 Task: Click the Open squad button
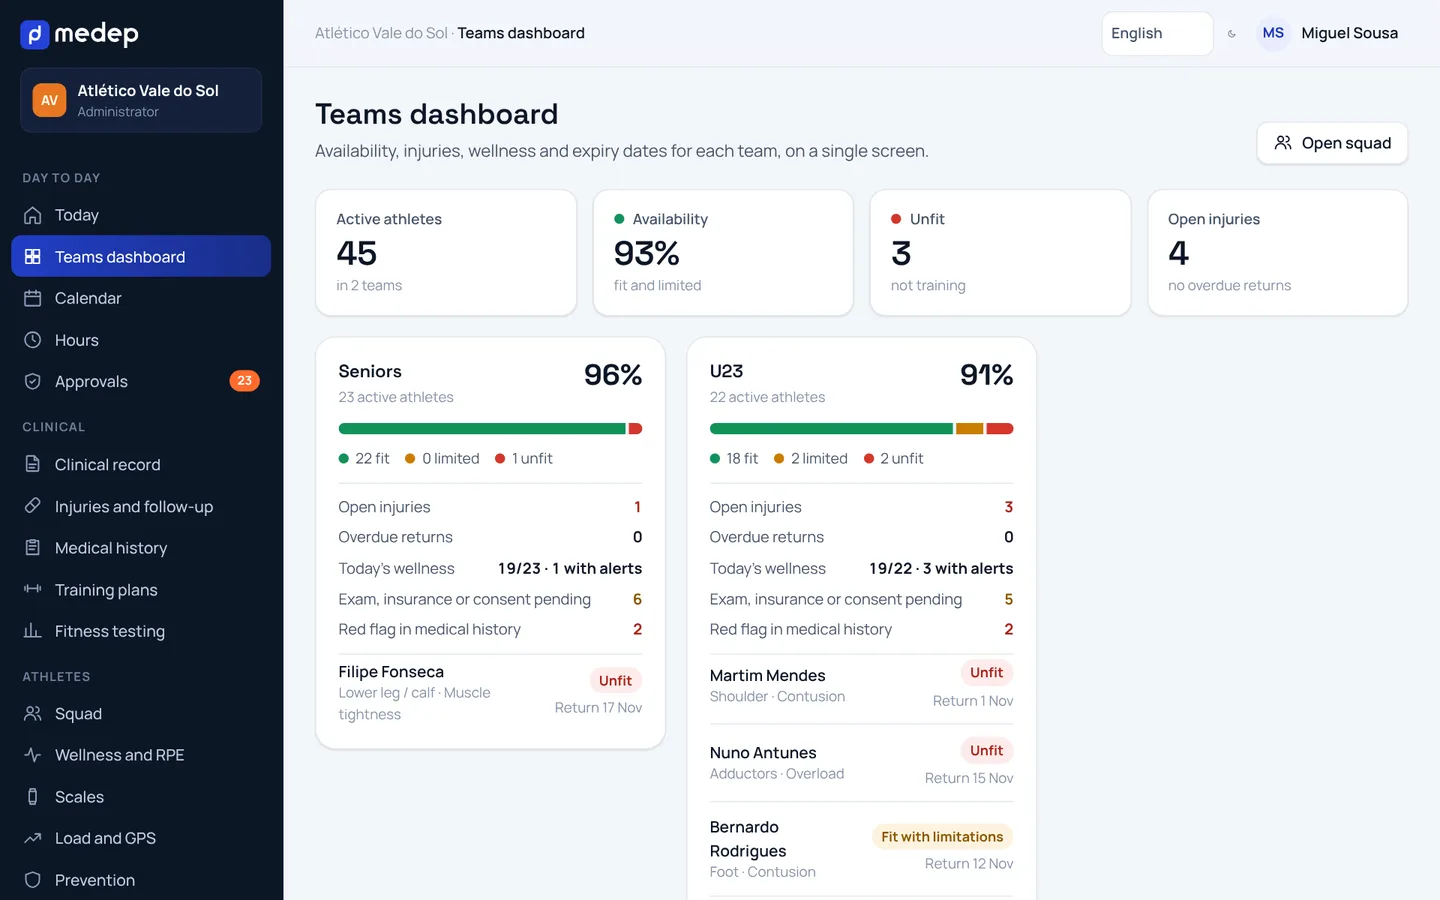[x=1332, y=143]
